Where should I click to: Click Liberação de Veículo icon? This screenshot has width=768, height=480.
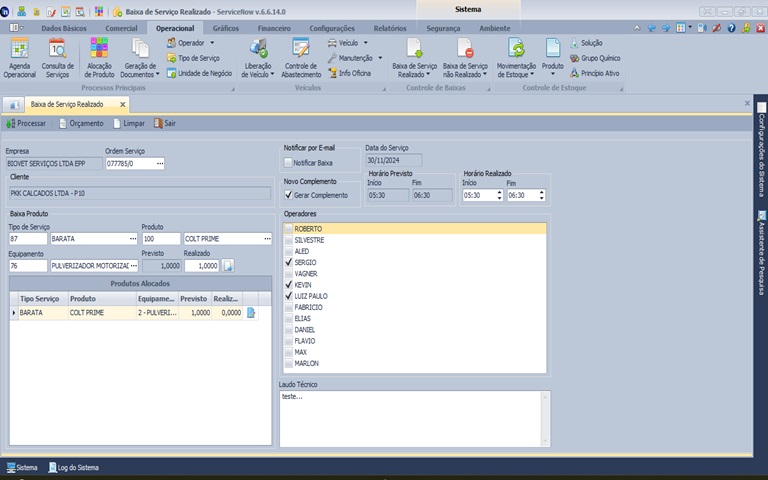click(x=257, y=57)
